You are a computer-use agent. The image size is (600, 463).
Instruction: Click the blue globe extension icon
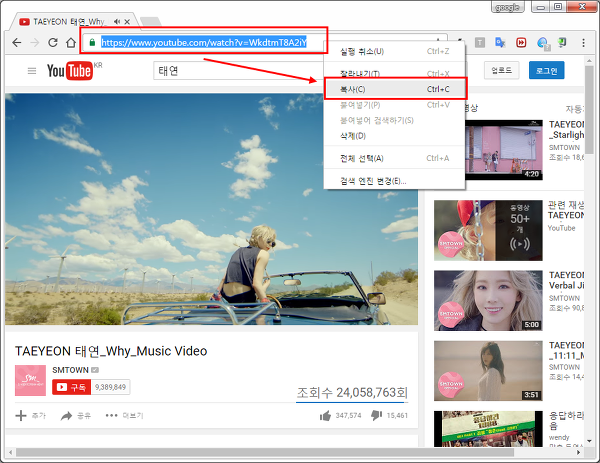[543, 43]
